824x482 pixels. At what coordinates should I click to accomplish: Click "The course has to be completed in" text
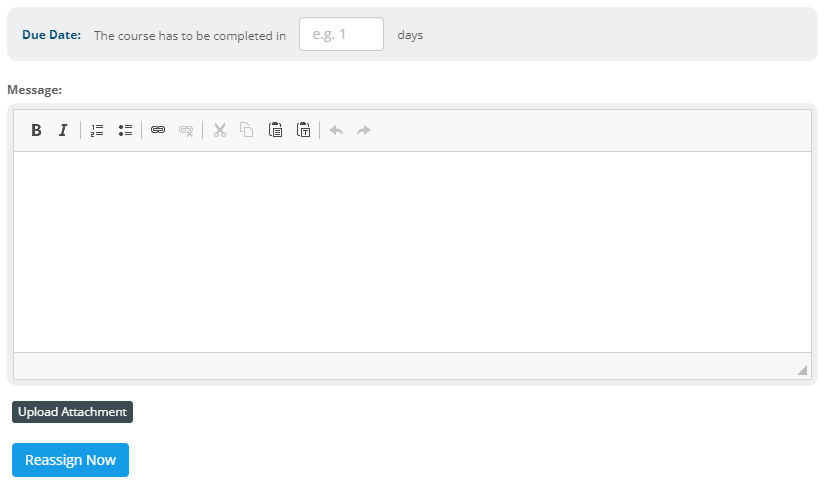click(190, 36)
